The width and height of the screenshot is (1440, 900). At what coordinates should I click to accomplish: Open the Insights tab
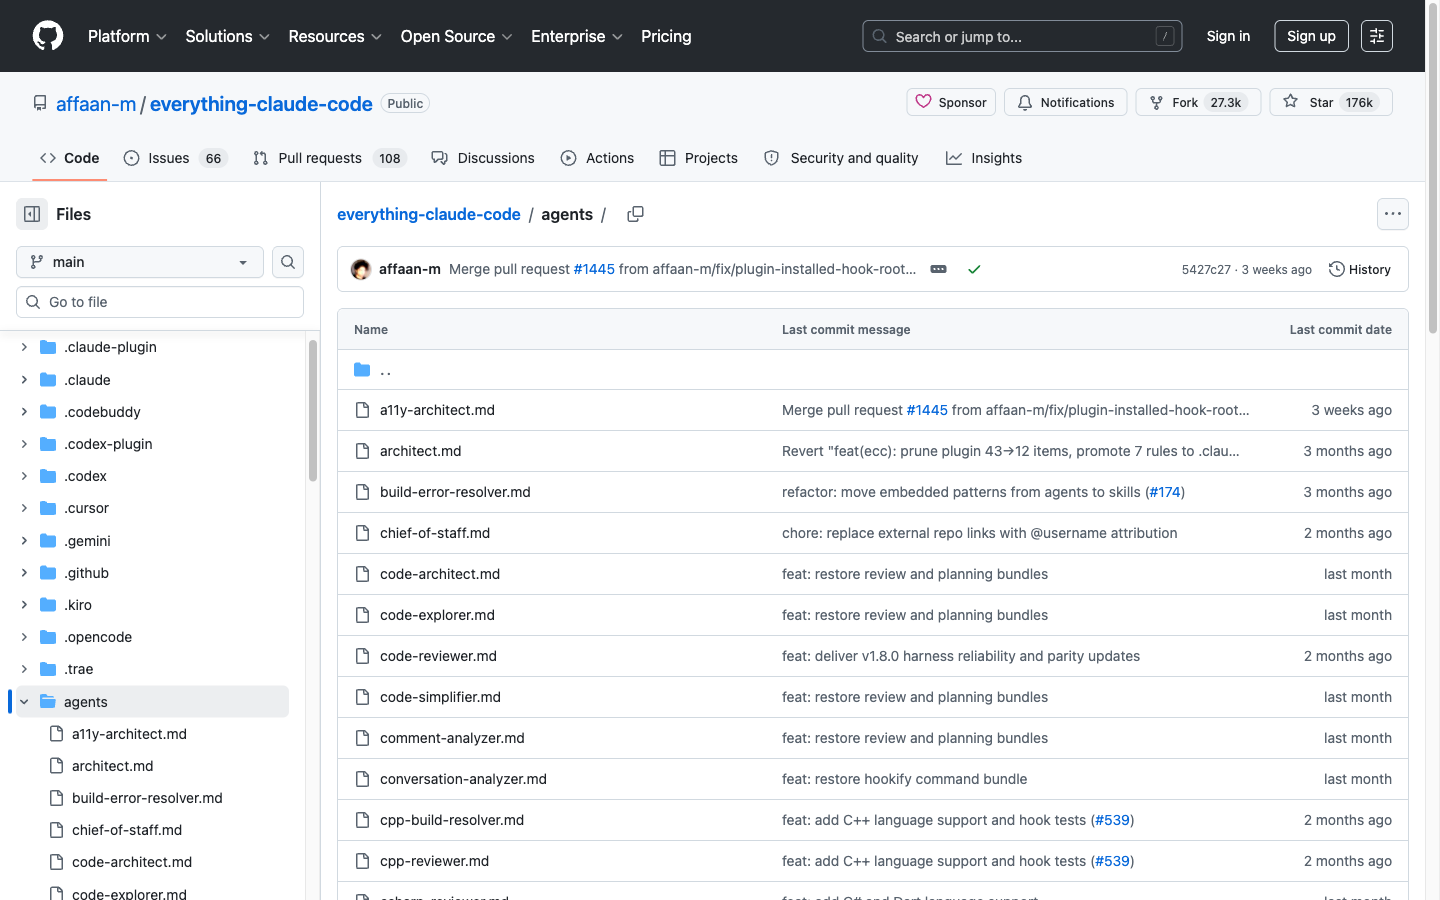click(x=984, y=158)
